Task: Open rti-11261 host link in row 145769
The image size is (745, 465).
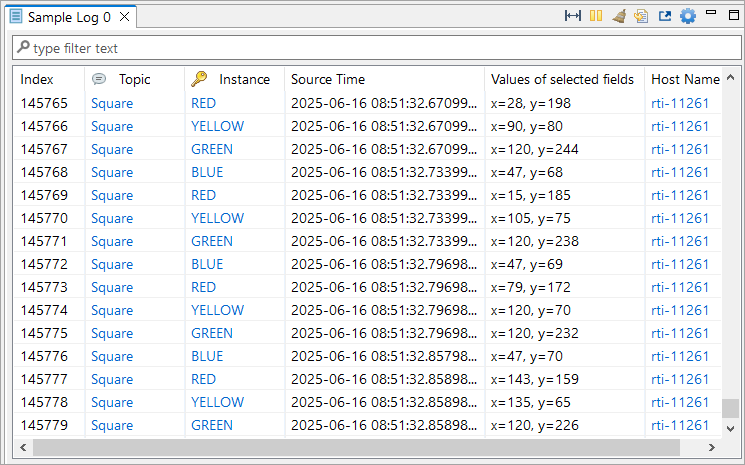Action: (x=679, y=195)
